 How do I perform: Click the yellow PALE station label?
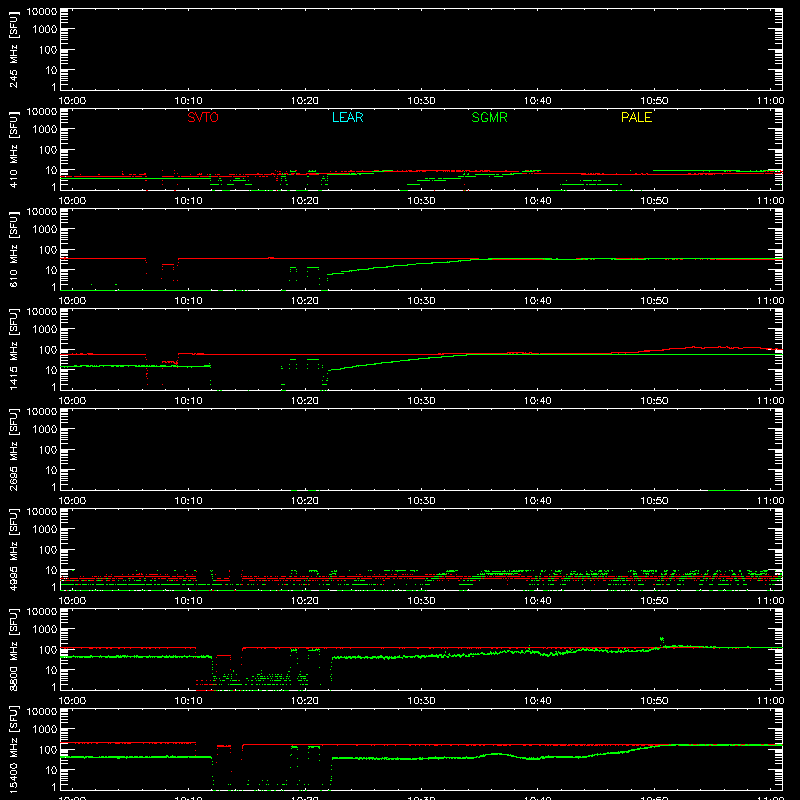[x=636, y=117]
